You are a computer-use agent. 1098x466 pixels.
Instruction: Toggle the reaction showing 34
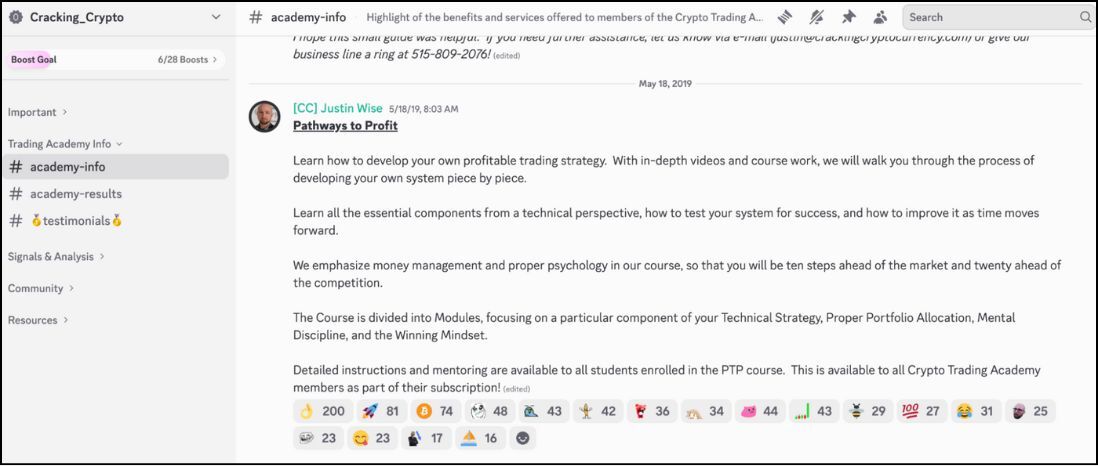706,411
